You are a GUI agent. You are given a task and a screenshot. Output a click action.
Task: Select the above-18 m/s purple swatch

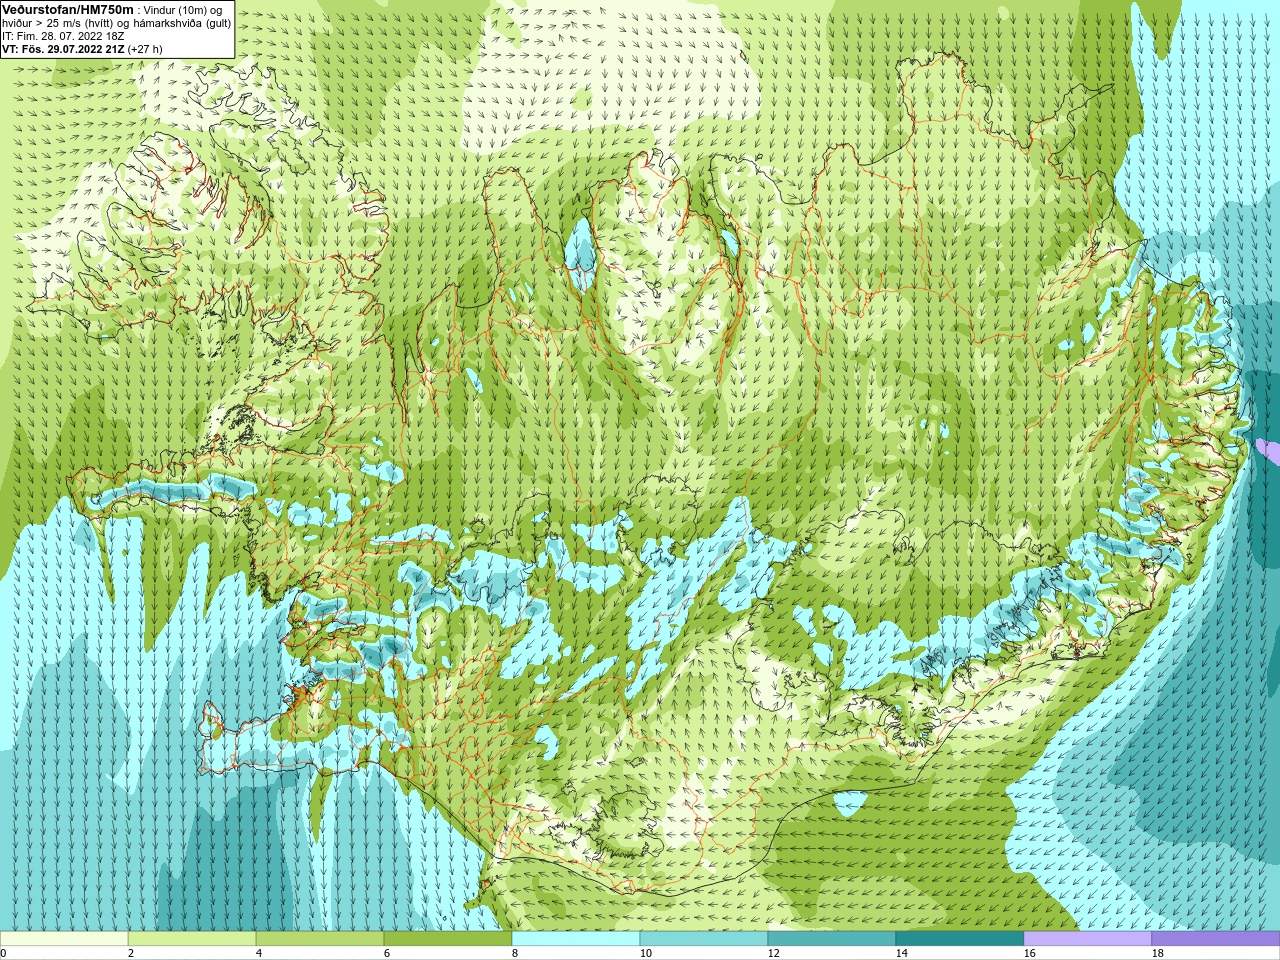click(x=1216, y=939)
